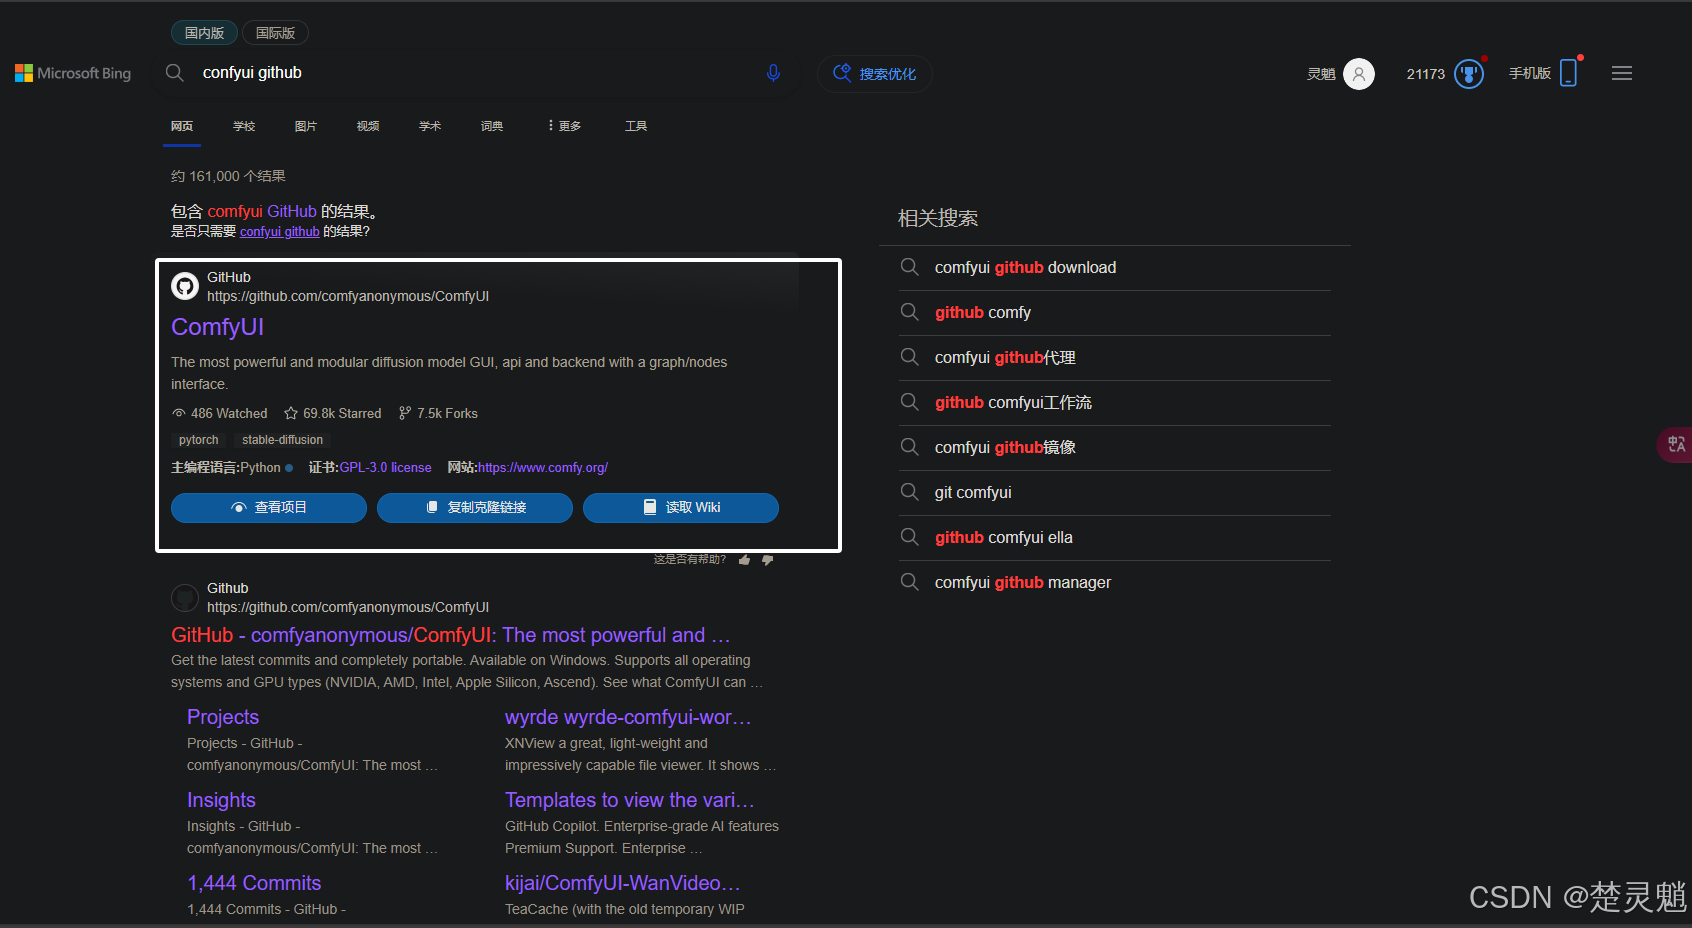The width and height of the screenshot is (1692, 928).
Task: Open the rewards trophy medal icon
Action: point(1468,74)
